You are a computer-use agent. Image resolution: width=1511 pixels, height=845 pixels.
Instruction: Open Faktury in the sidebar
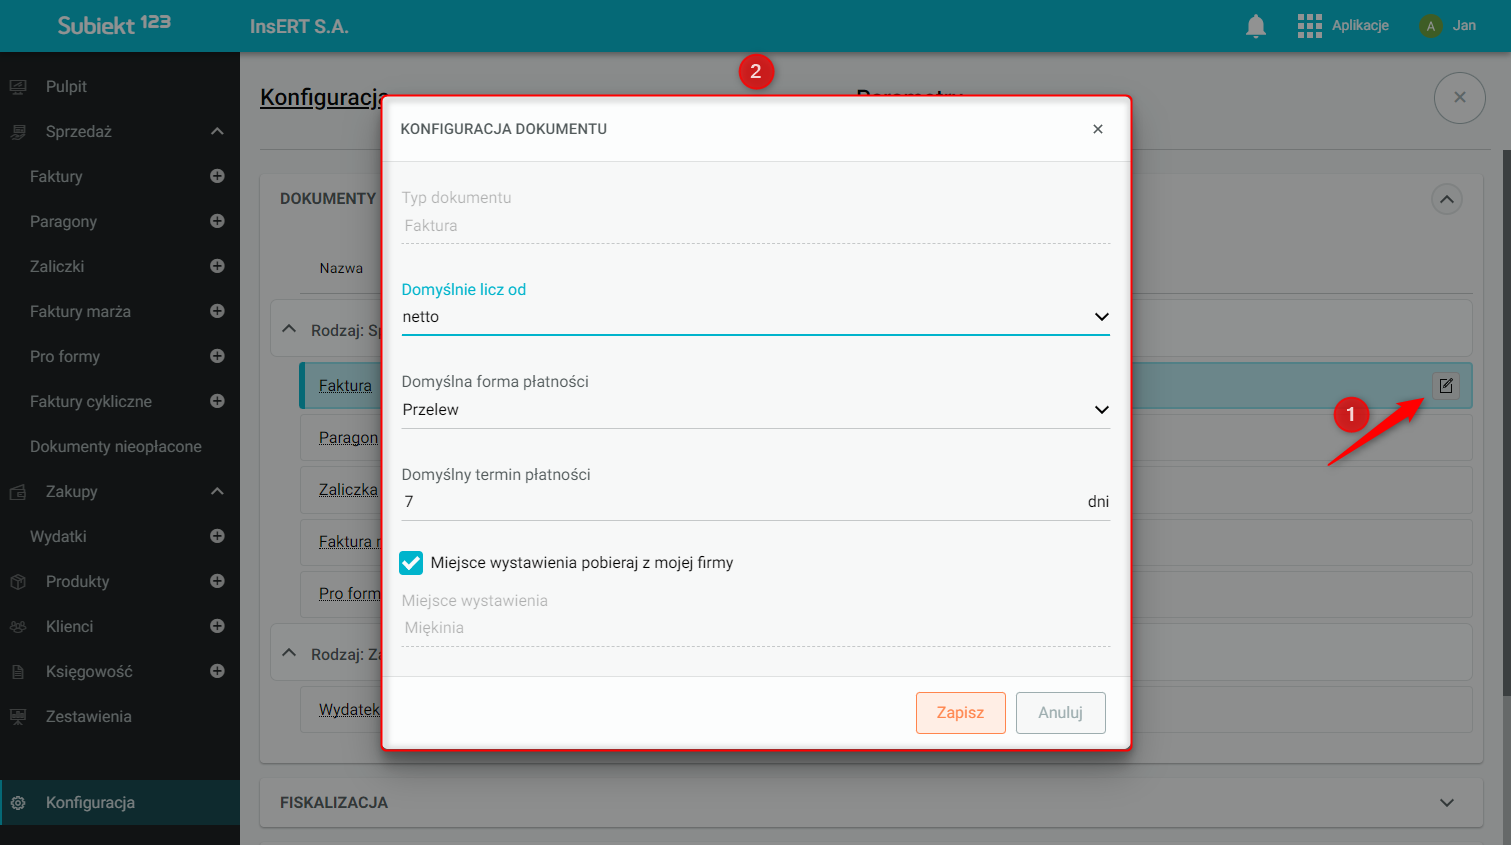[56, 177]
